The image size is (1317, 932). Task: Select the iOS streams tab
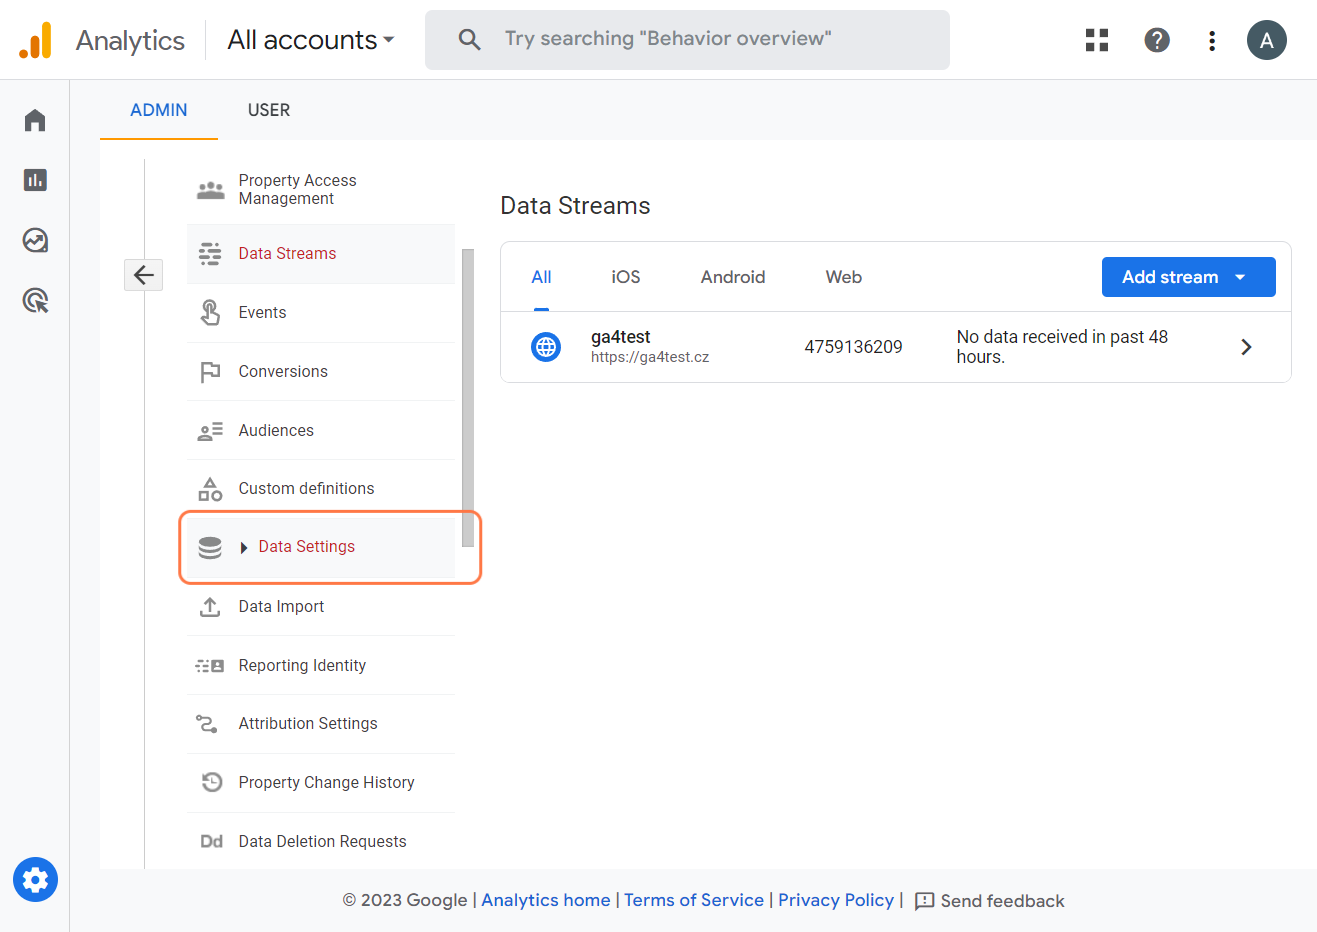tap(626, 277)
